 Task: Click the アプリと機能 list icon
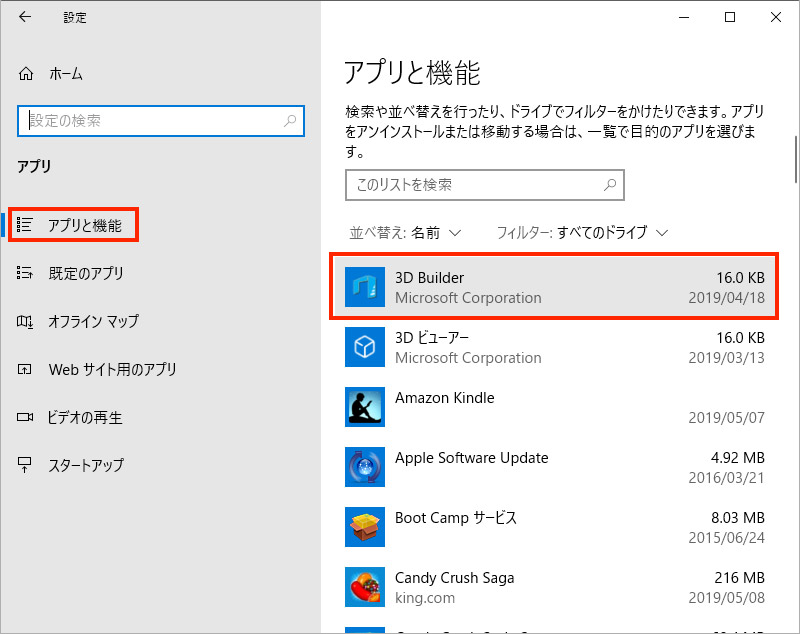coord(24,224)
